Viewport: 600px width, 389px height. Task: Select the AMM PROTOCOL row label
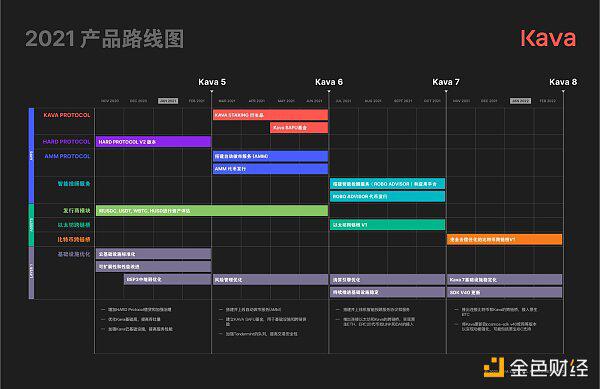(67, 156)
